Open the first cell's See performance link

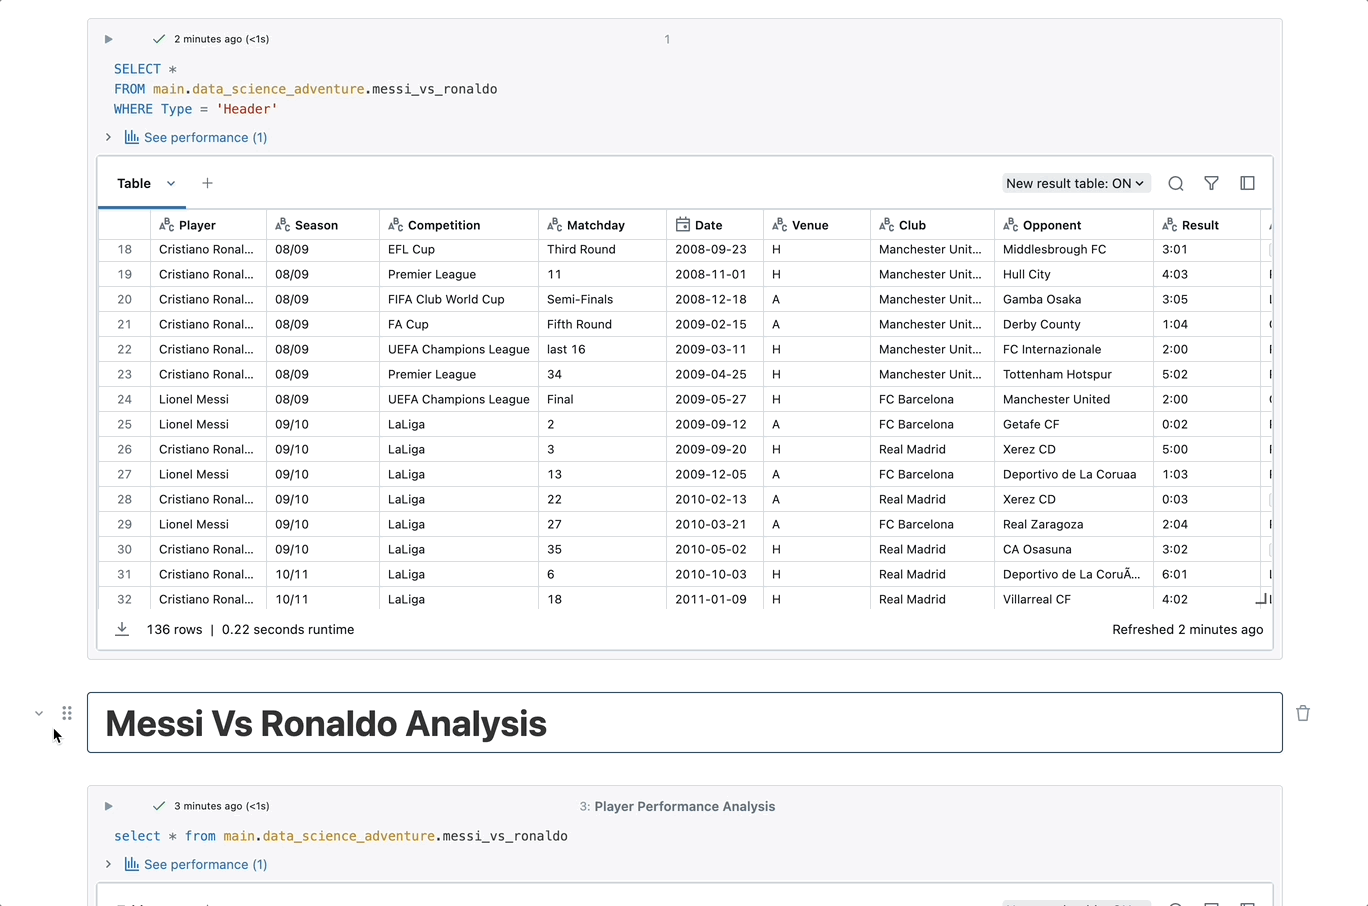pos(205,137)
